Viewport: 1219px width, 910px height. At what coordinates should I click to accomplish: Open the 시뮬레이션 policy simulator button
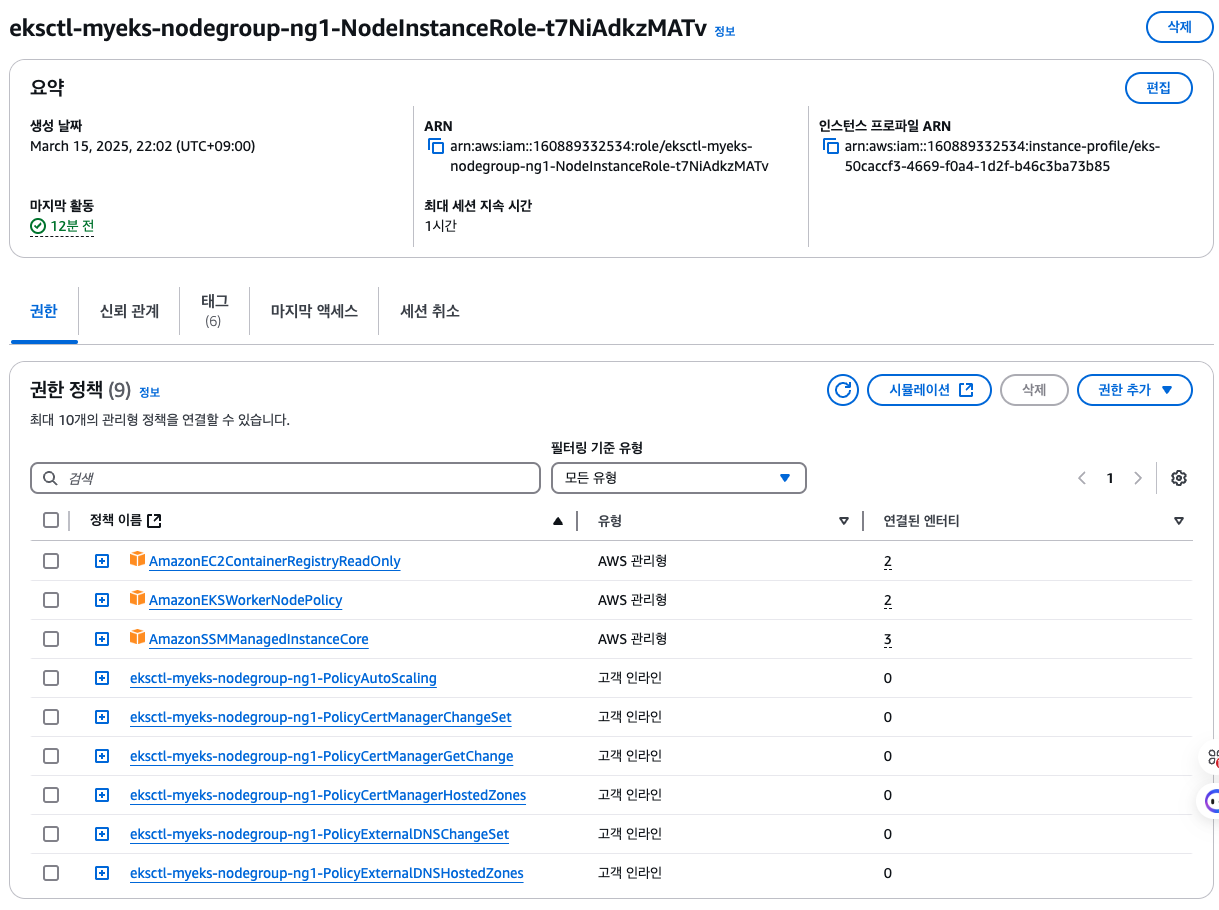pyautogui.click(x=929, y=390)
